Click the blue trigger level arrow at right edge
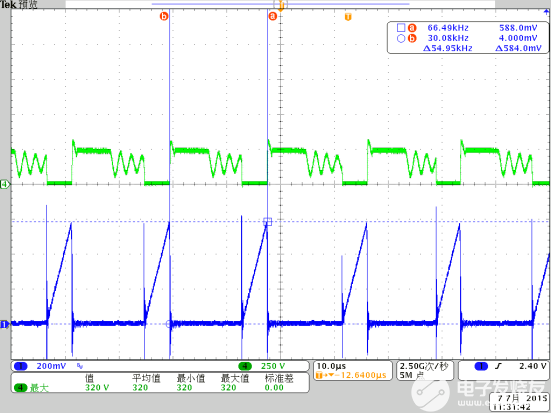Viewport: 551px width, 413px height. 546,13
